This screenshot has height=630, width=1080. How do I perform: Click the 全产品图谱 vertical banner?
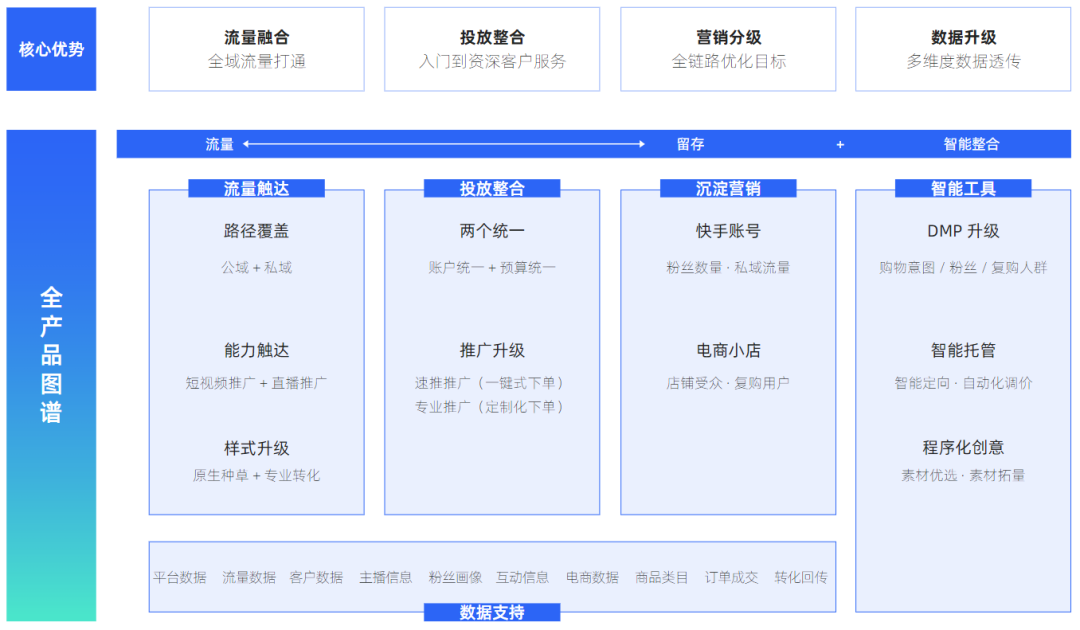[51, 375]
